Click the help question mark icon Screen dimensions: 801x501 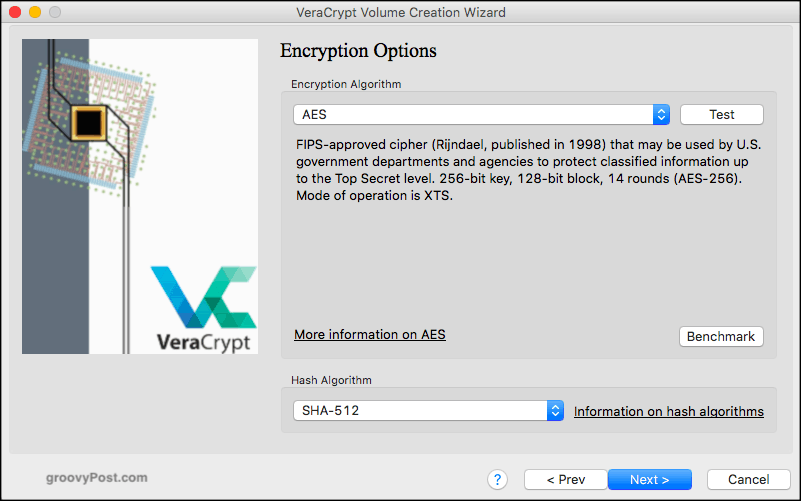[497, 480]
